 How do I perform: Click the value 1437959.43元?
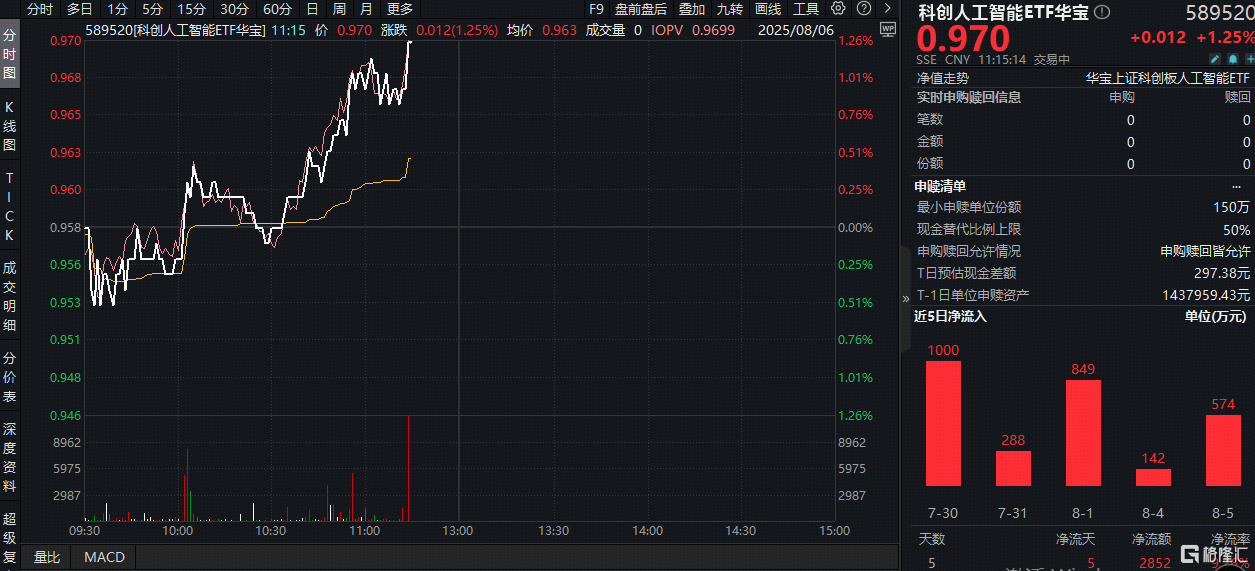pos(1207,295)
